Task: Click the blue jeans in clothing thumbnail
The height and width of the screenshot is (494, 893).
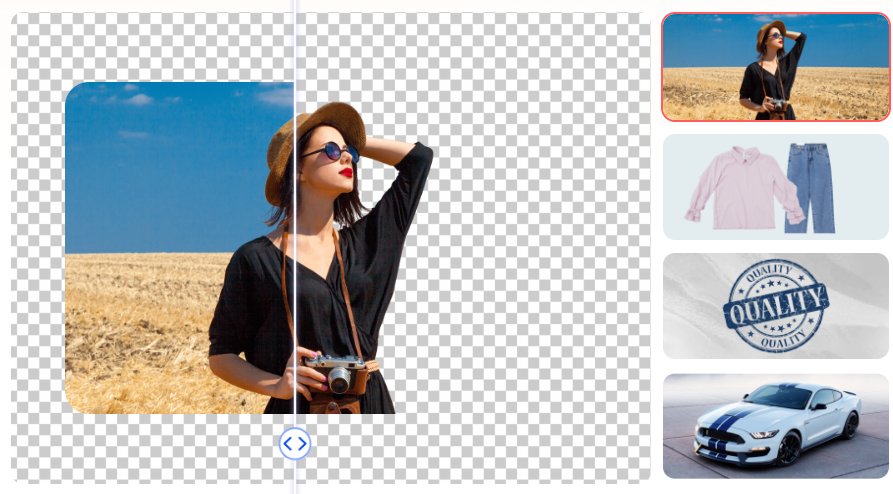Action: pyautogui.click(x=810, y=187)
